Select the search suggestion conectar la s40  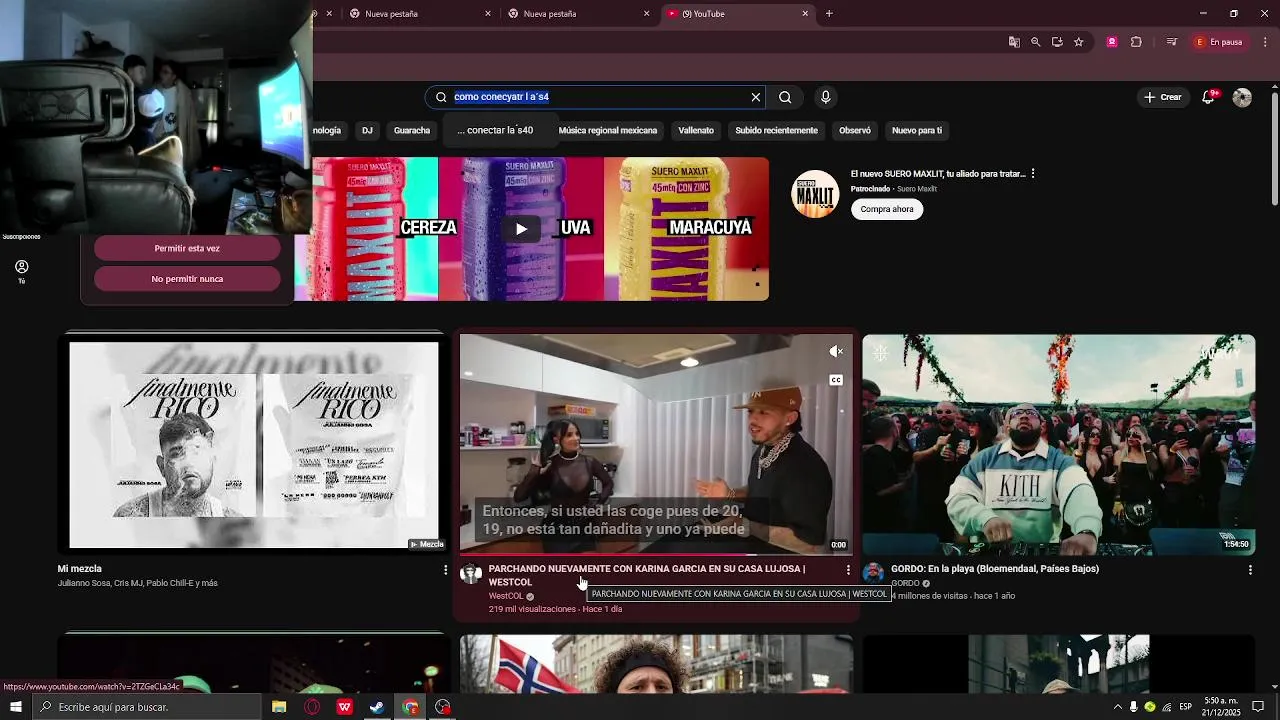(x=495, y=130)
